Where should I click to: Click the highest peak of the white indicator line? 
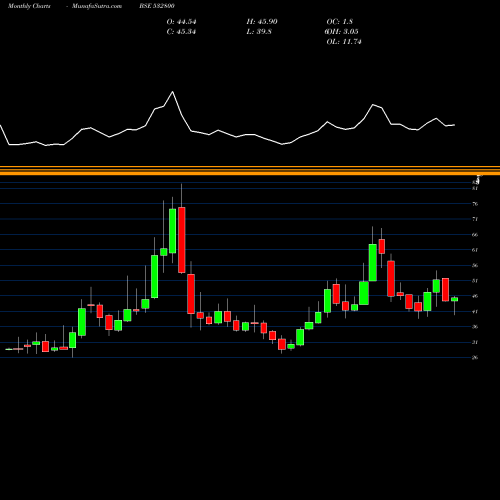coord(173,92)
